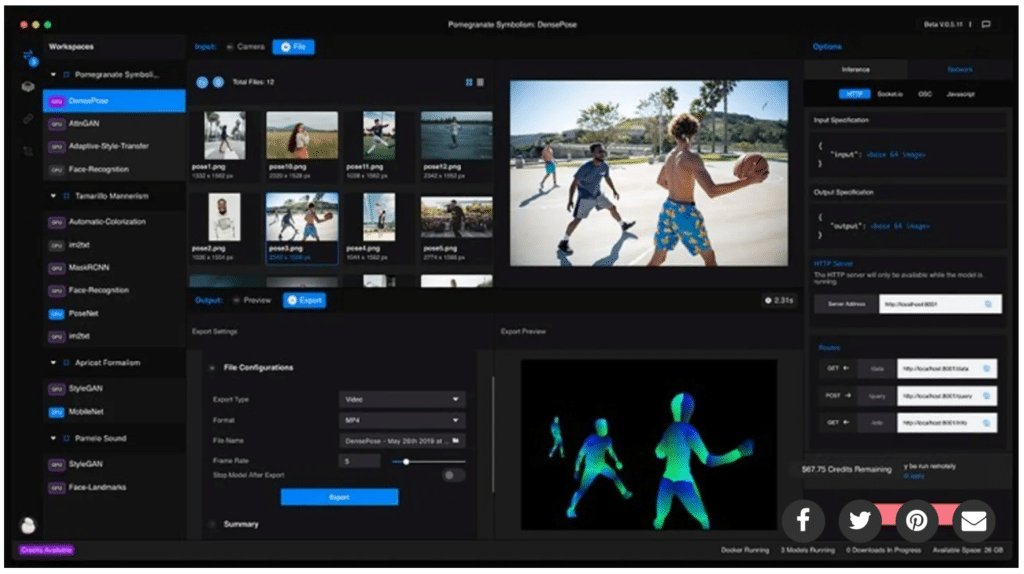Open the models browser cube icon in sidebar

click(28, 87)
